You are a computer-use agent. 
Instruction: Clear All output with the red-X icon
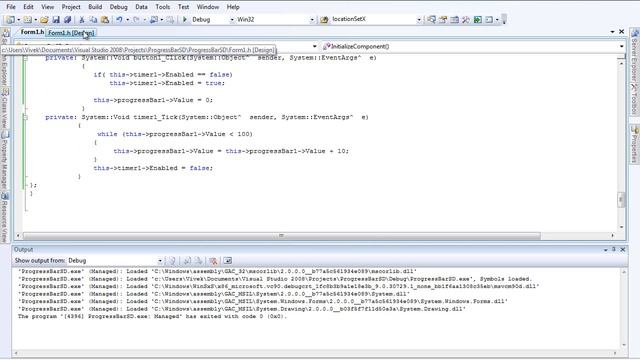tap(213, 260)
